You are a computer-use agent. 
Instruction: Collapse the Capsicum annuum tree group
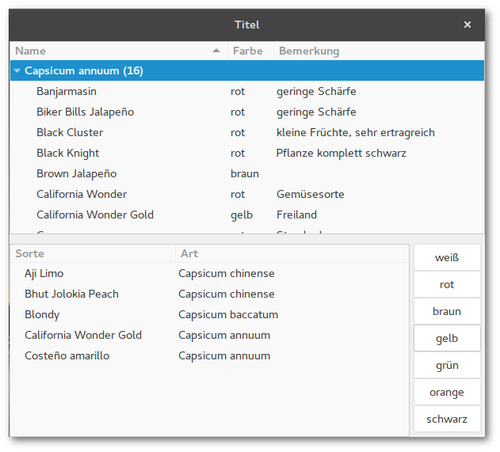[x=17, y=71]
